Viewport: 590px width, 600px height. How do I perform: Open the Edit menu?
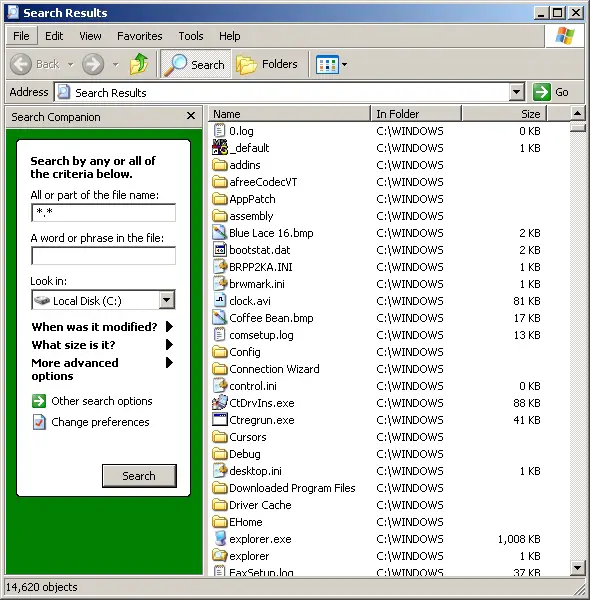[54, 36]
